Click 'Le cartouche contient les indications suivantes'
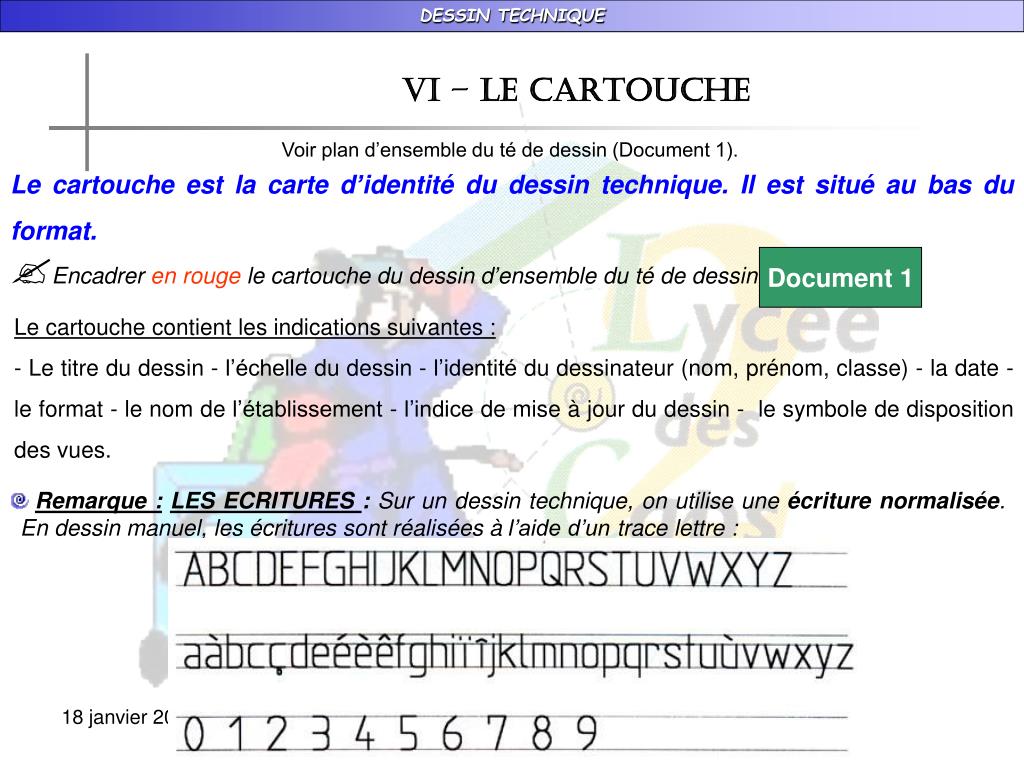Screen dimensions: 1024x768 click(x=255, y=327)
